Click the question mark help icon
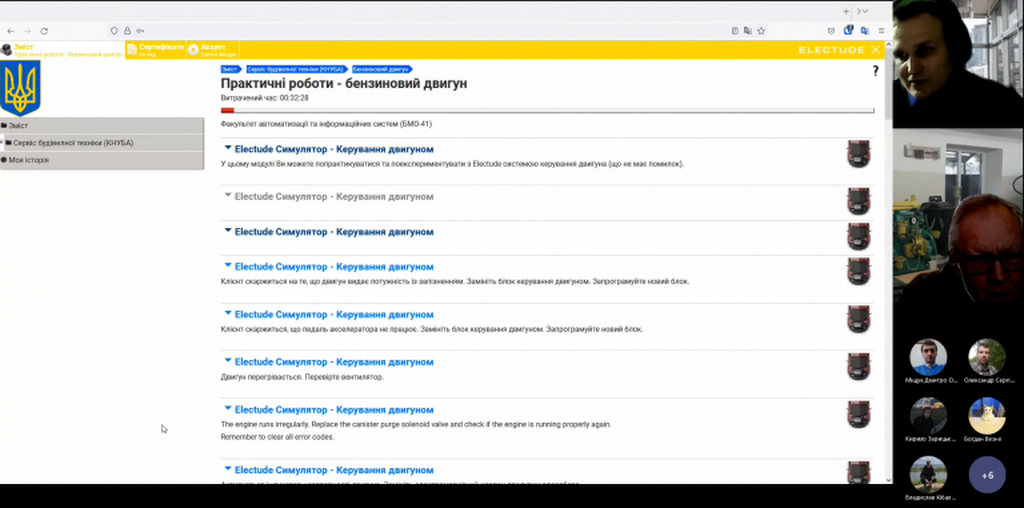 (x=876, y=72)
